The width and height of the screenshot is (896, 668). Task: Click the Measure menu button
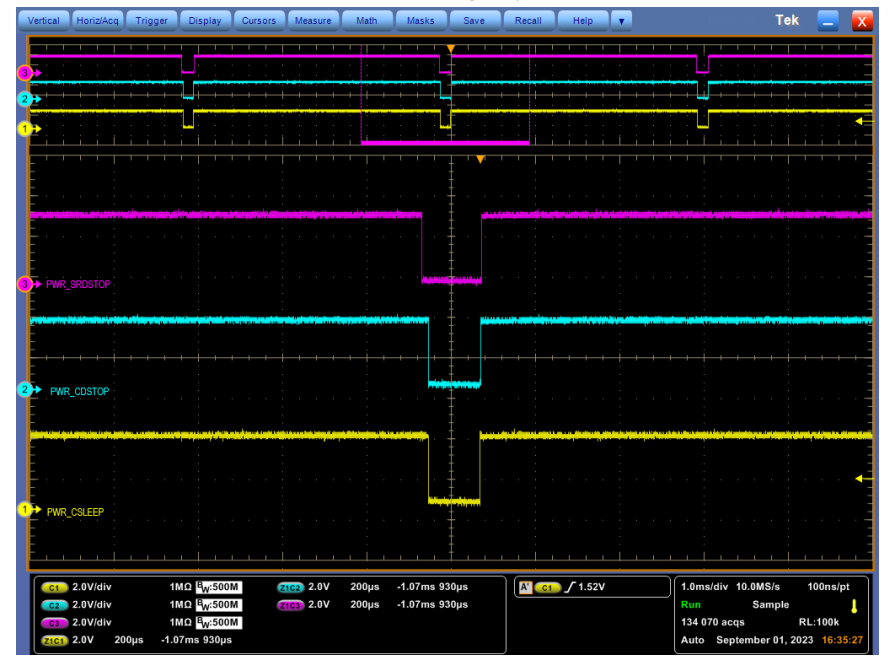tap(313, 20)
